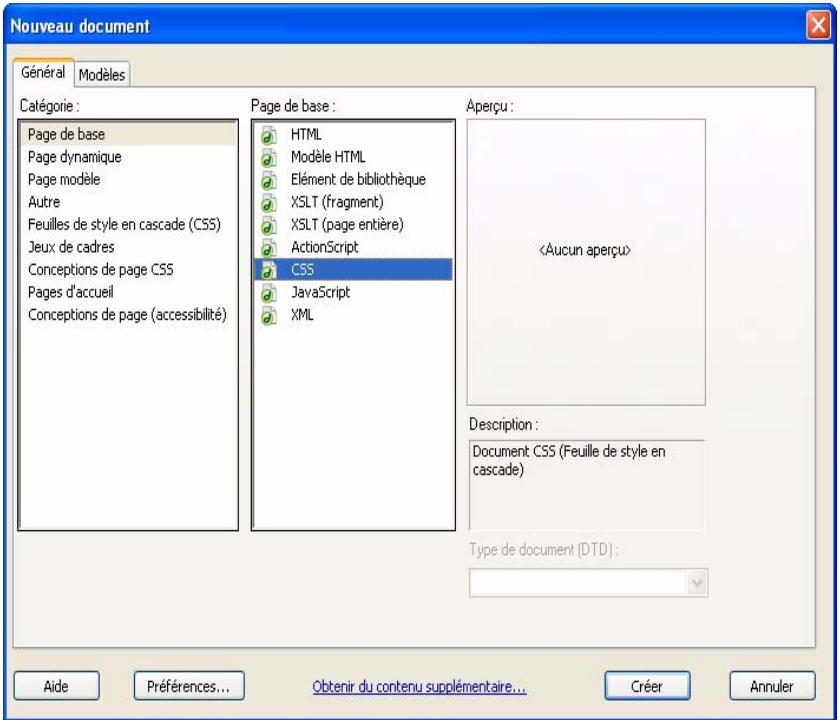Open Préférences... dialog
Viewport: 840px width, 720px height.
[189, 686]
